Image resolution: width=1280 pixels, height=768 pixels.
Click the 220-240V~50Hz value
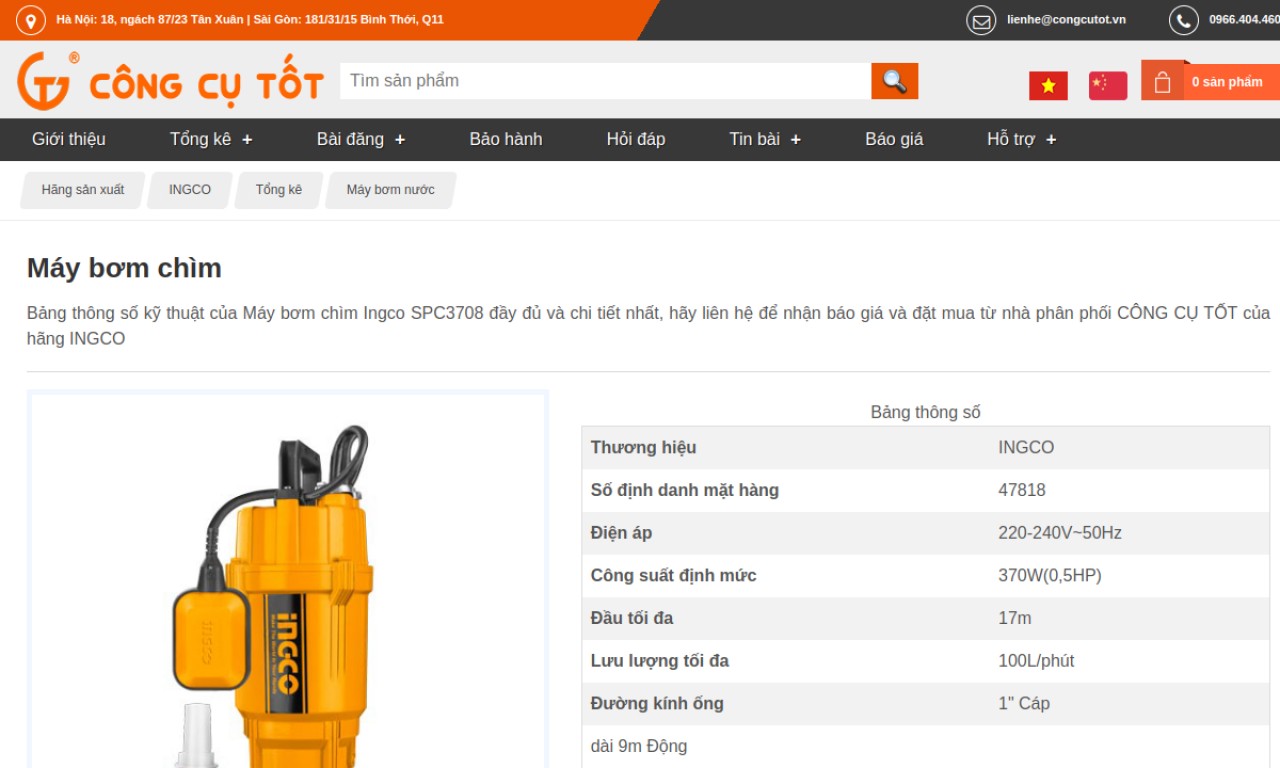point(1060,533)
